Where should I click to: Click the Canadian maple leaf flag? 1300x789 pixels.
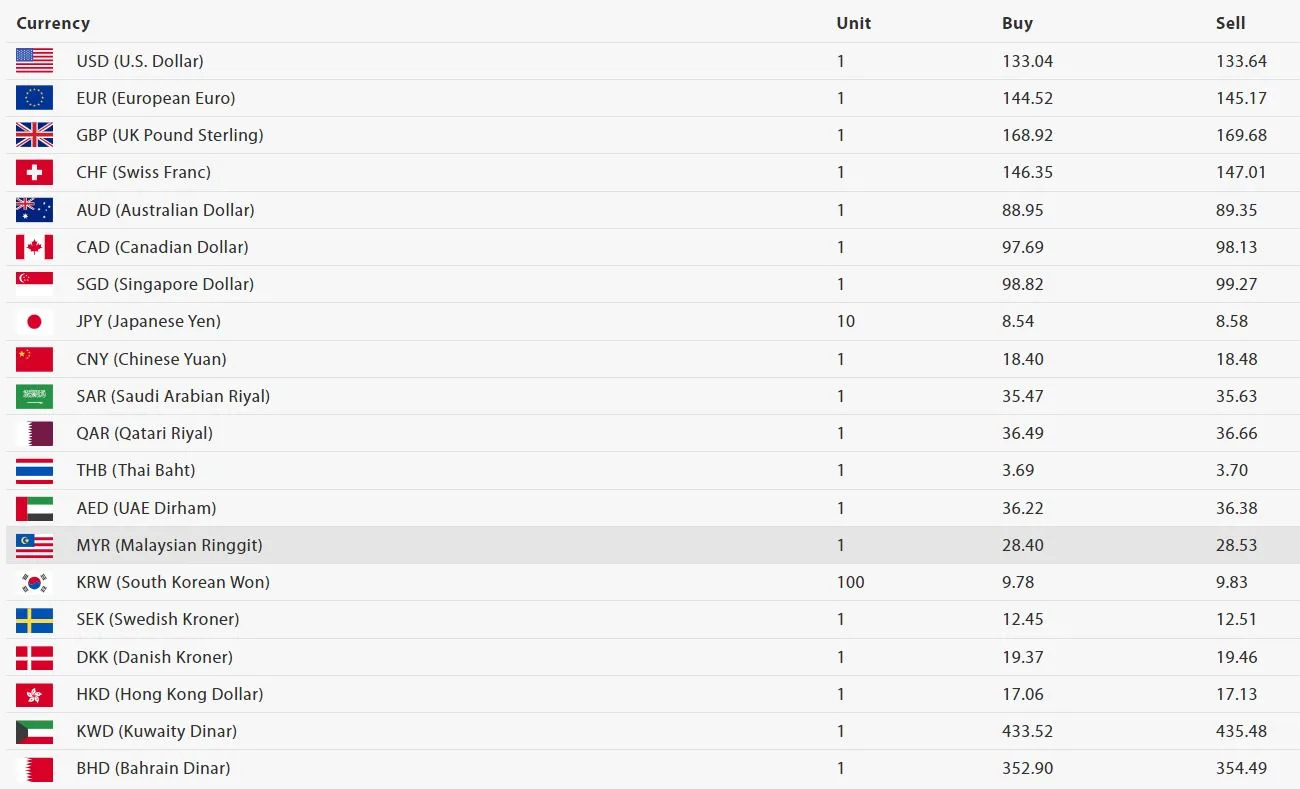tap(34, 247)
